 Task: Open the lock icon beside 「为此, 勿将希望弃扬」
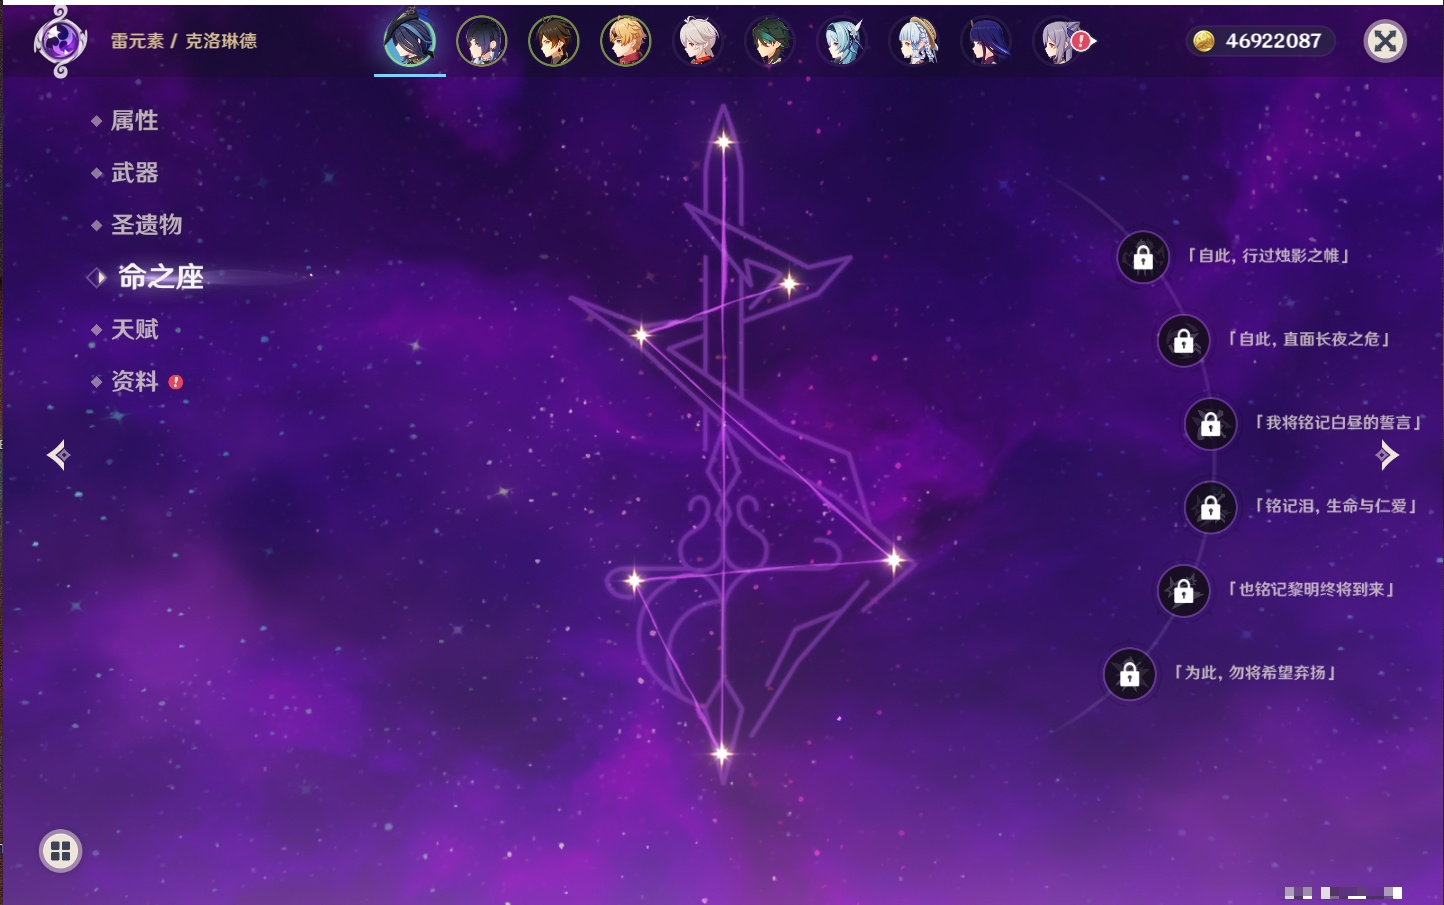1129,675
